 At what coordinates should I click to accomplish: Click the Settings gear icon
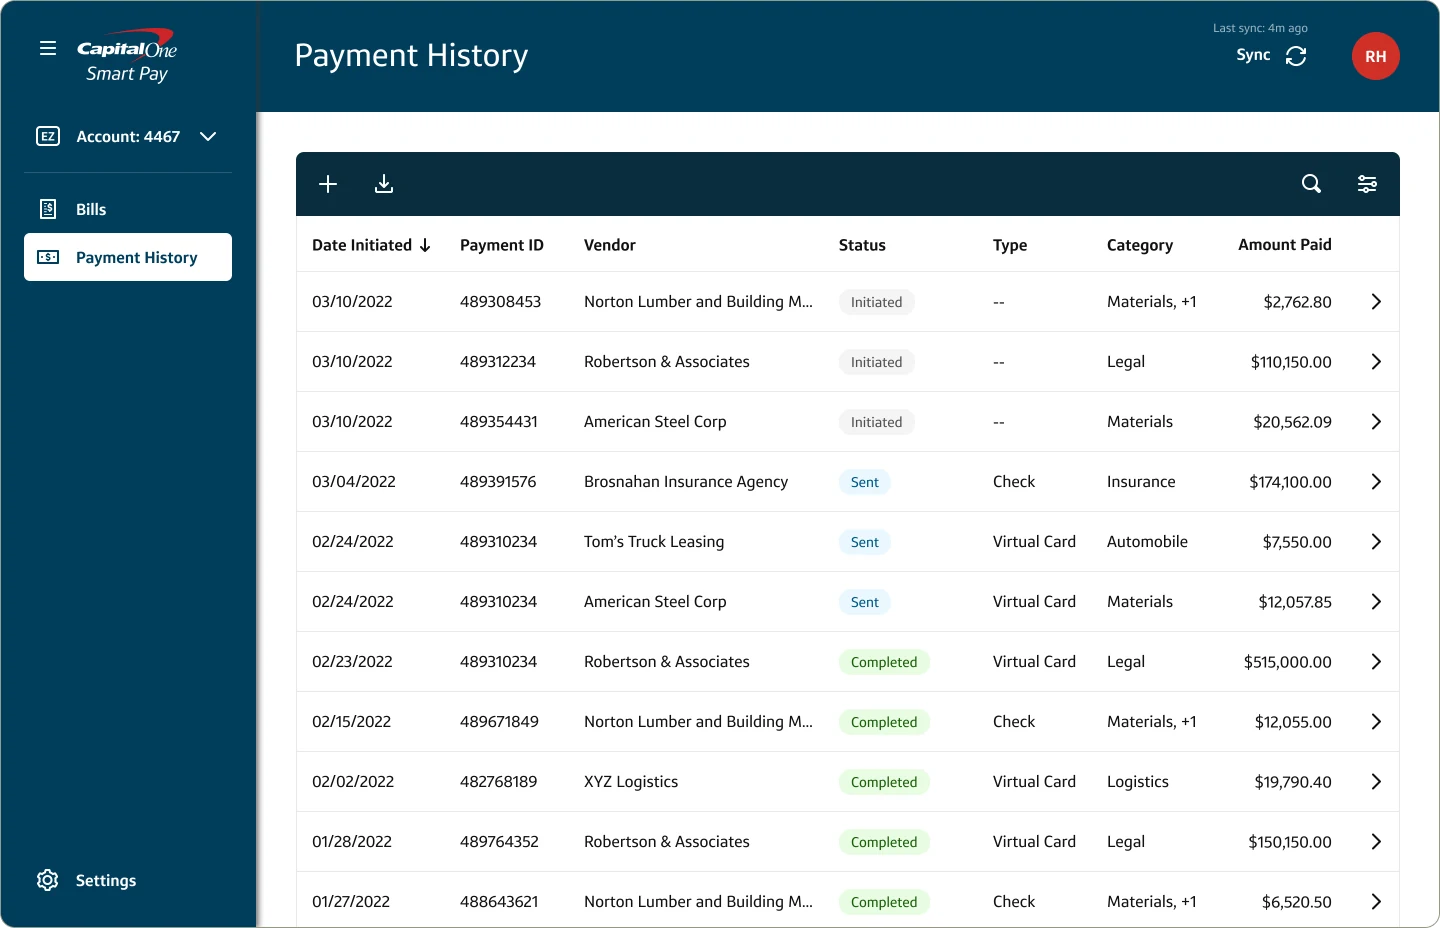click(47, 880)
